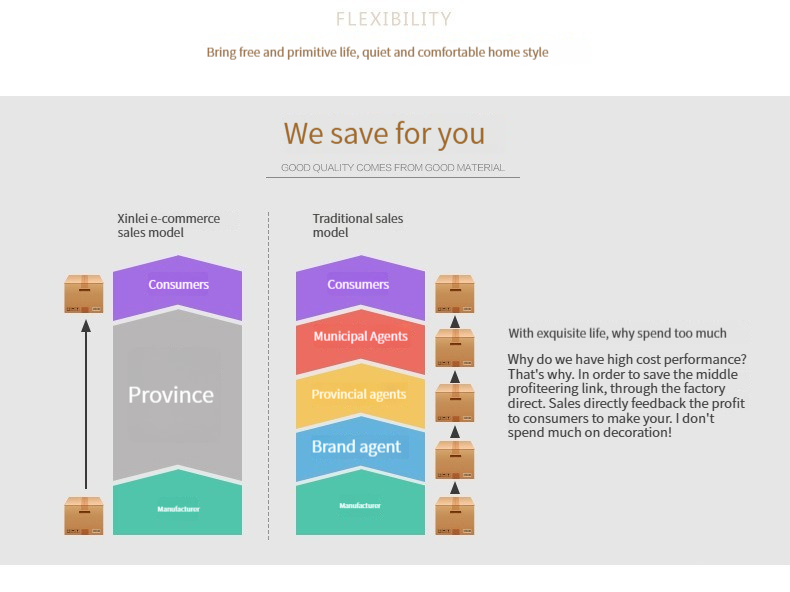The width and height of the screenshot is (790, 592).
Task: Click the small arrow below the Municipal Agents box
Action: point(455,376)
